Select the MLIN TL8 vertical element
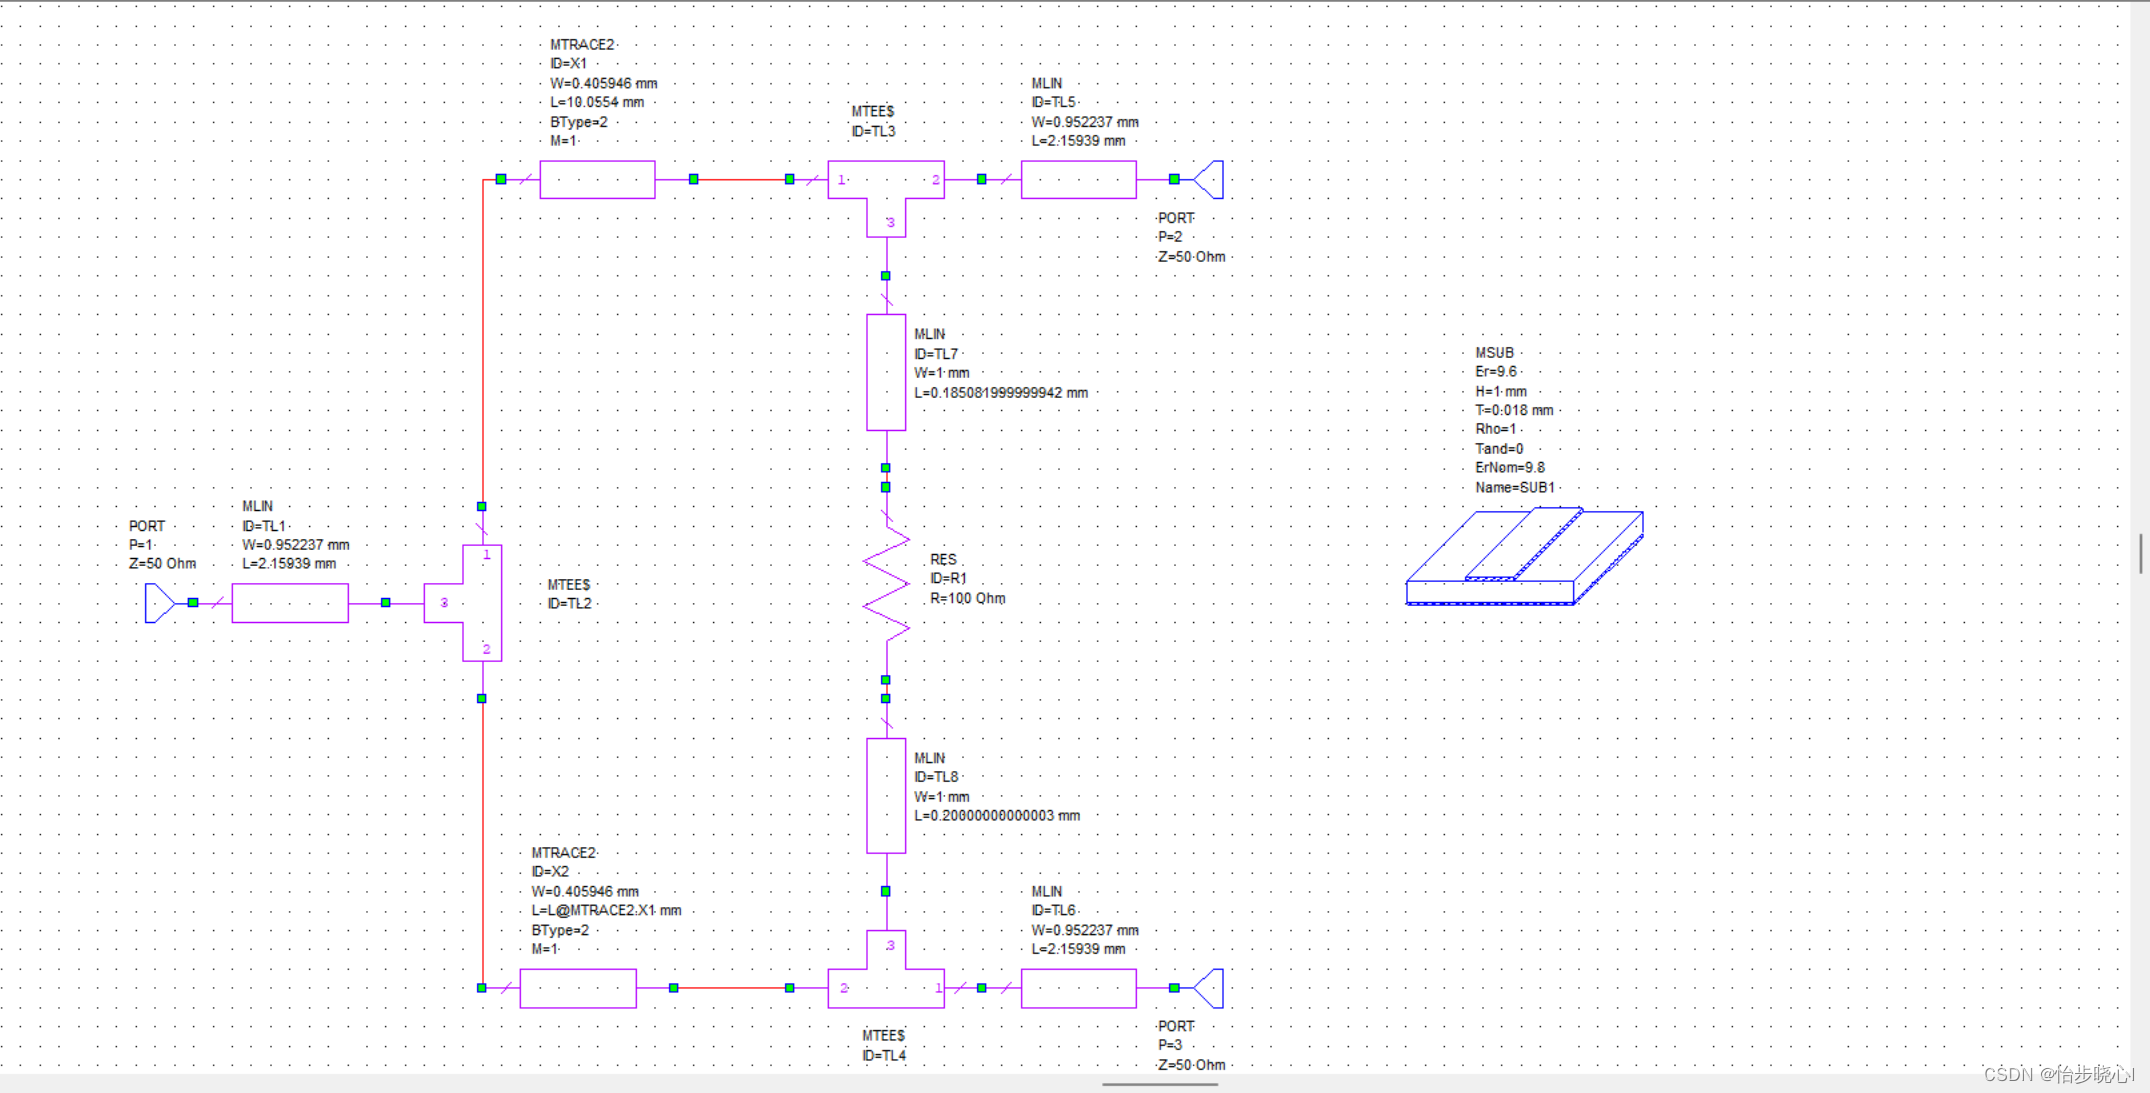Viewport: 2150px width, 1093px height. tap(886, 796)
